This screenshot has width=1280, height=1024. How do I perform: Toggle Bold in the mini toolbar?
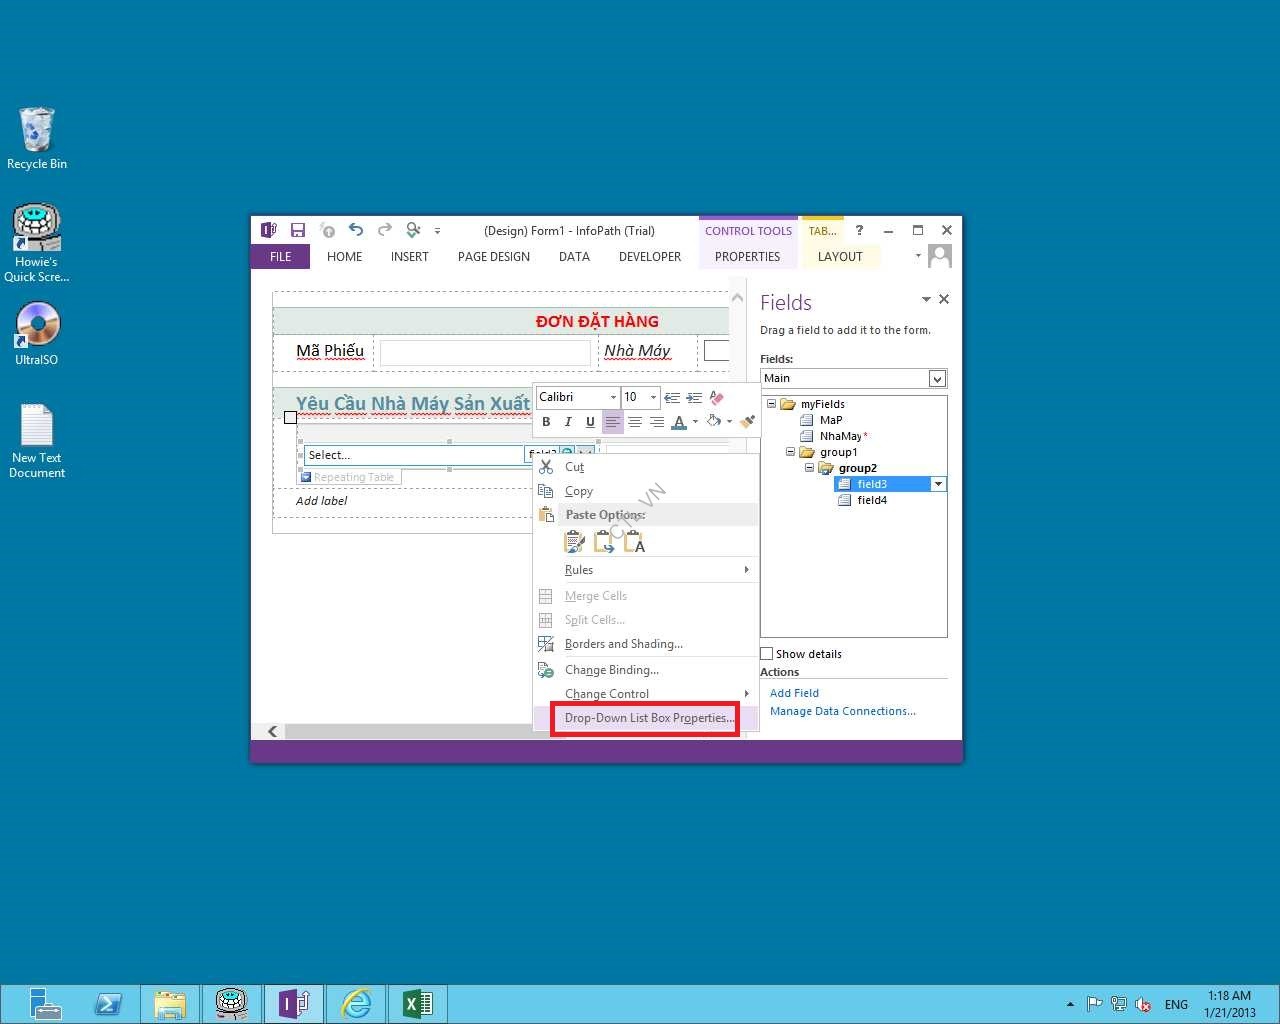point(546,422)
